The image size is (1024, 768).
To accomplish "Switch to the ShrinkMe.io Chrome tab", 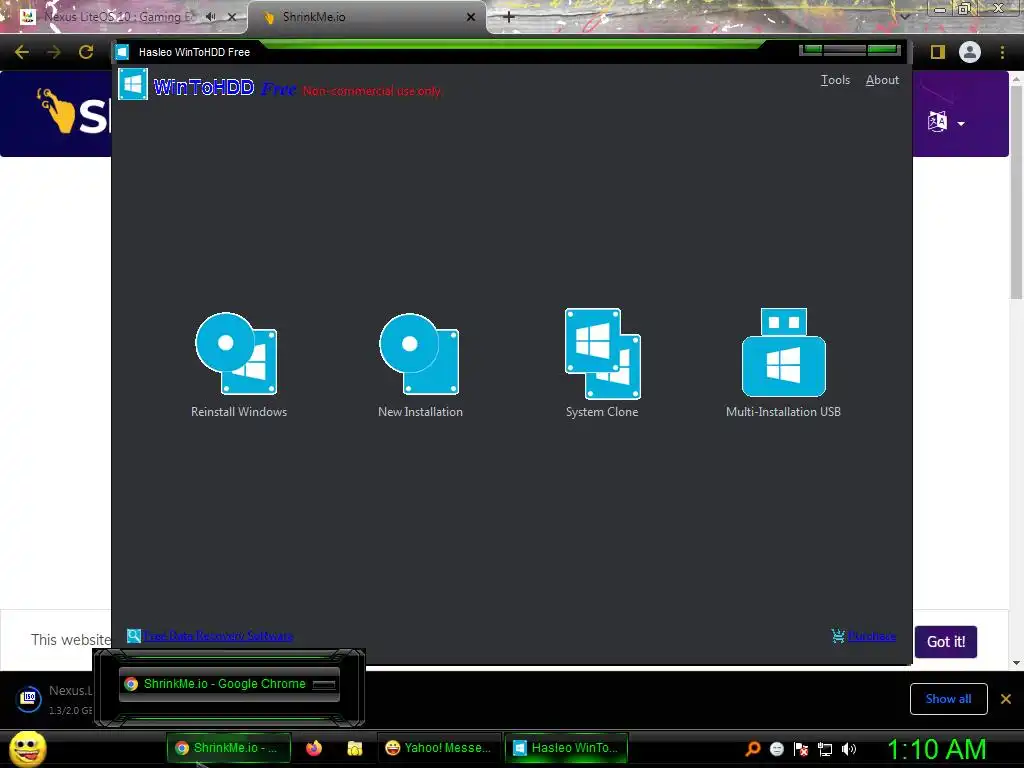I will 367,17.
